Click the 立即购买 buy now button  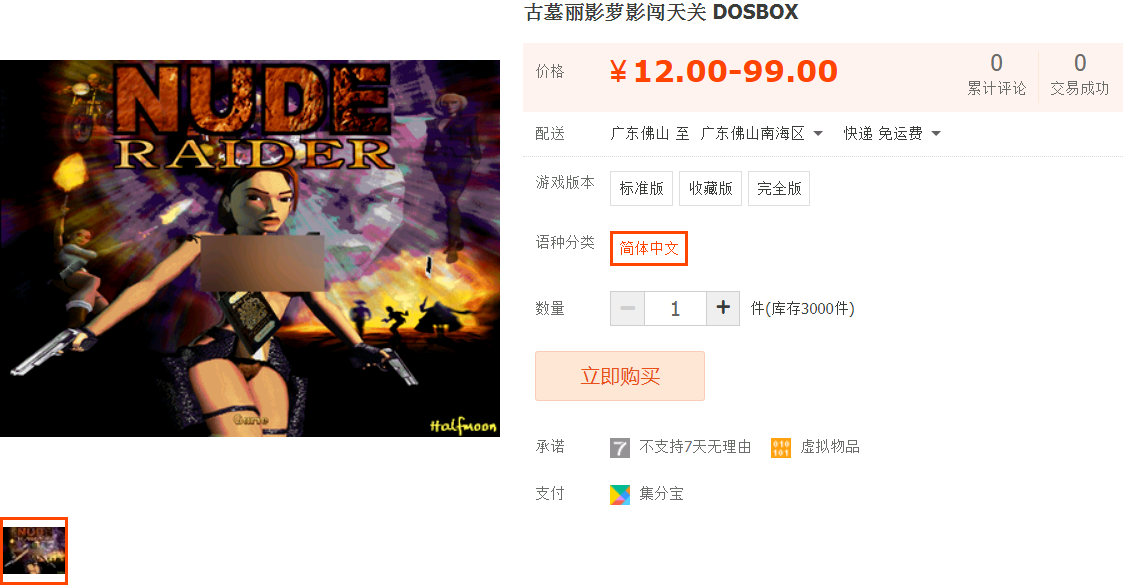tap(620, 376)
